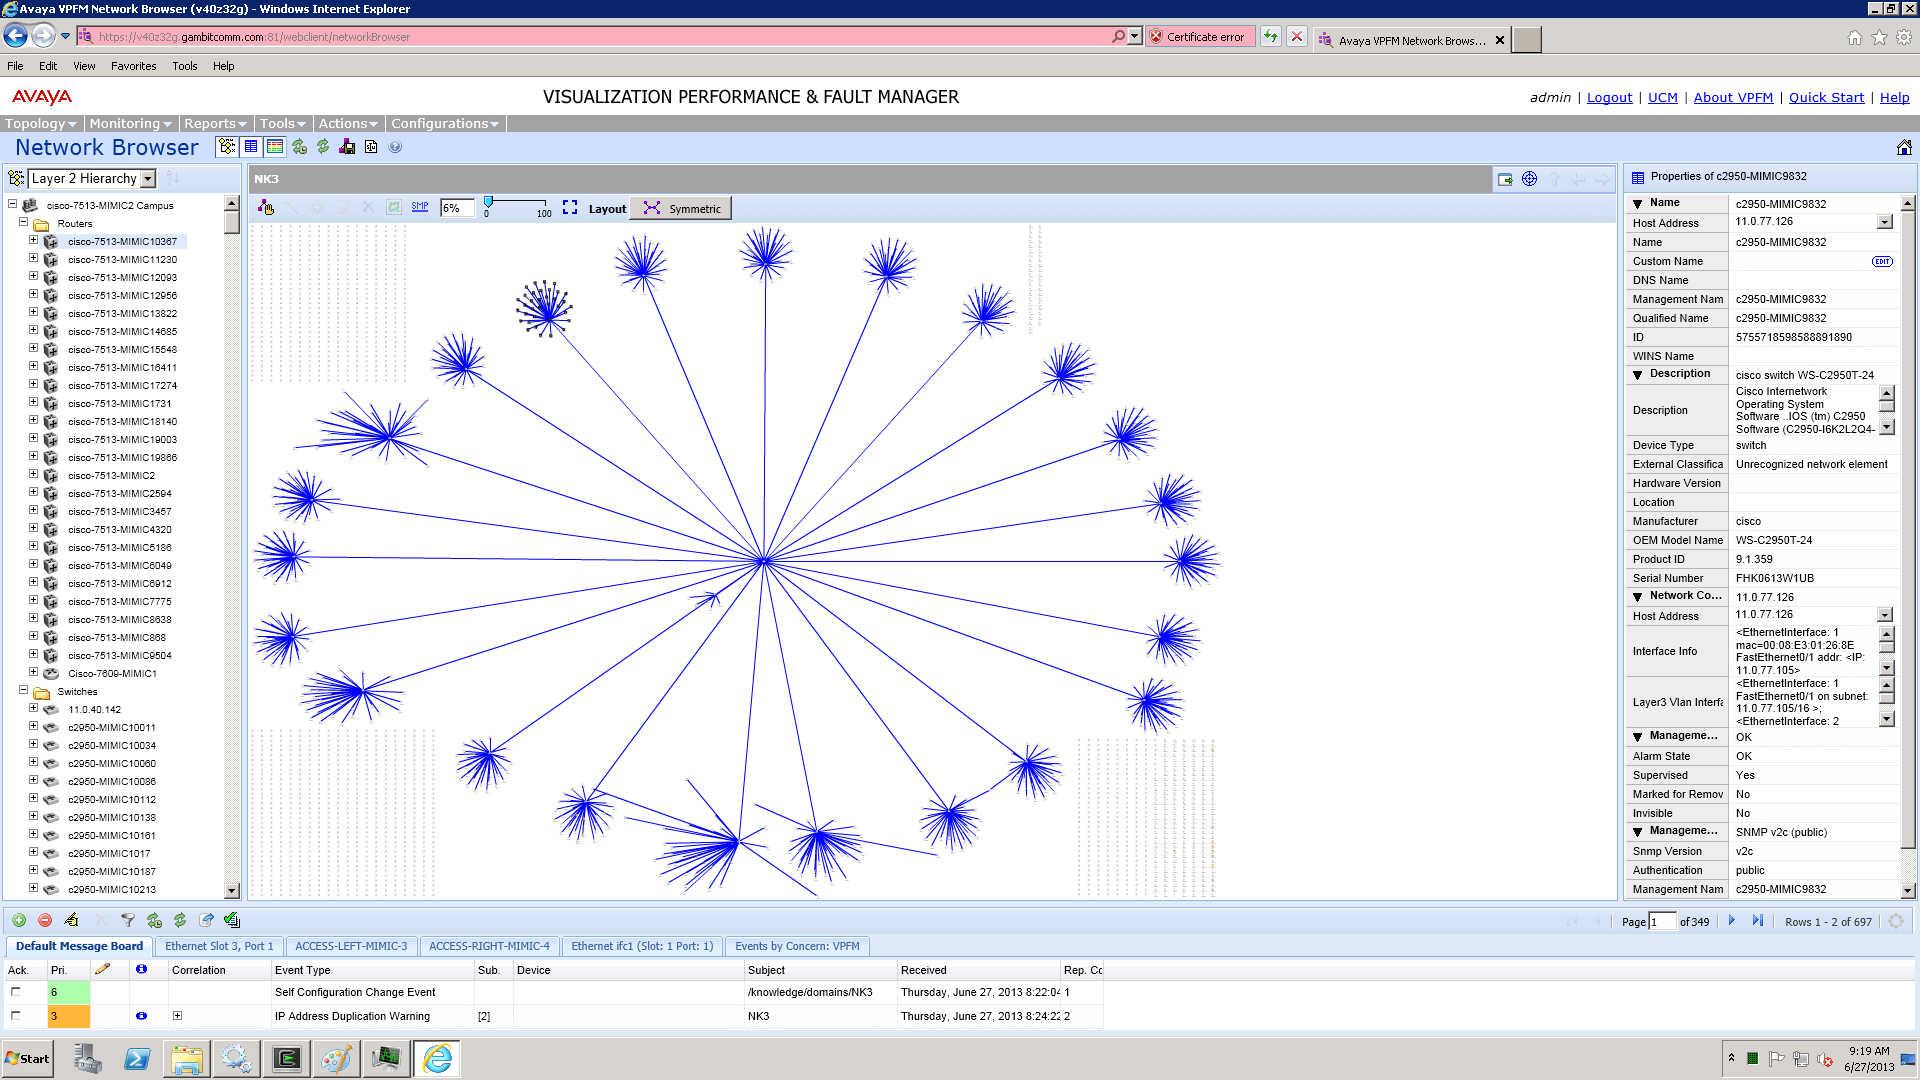The image size is (1920, 1080).
Task: Click the colored grid view icon in Network Browser toolbar
Action: coord(274,147)
